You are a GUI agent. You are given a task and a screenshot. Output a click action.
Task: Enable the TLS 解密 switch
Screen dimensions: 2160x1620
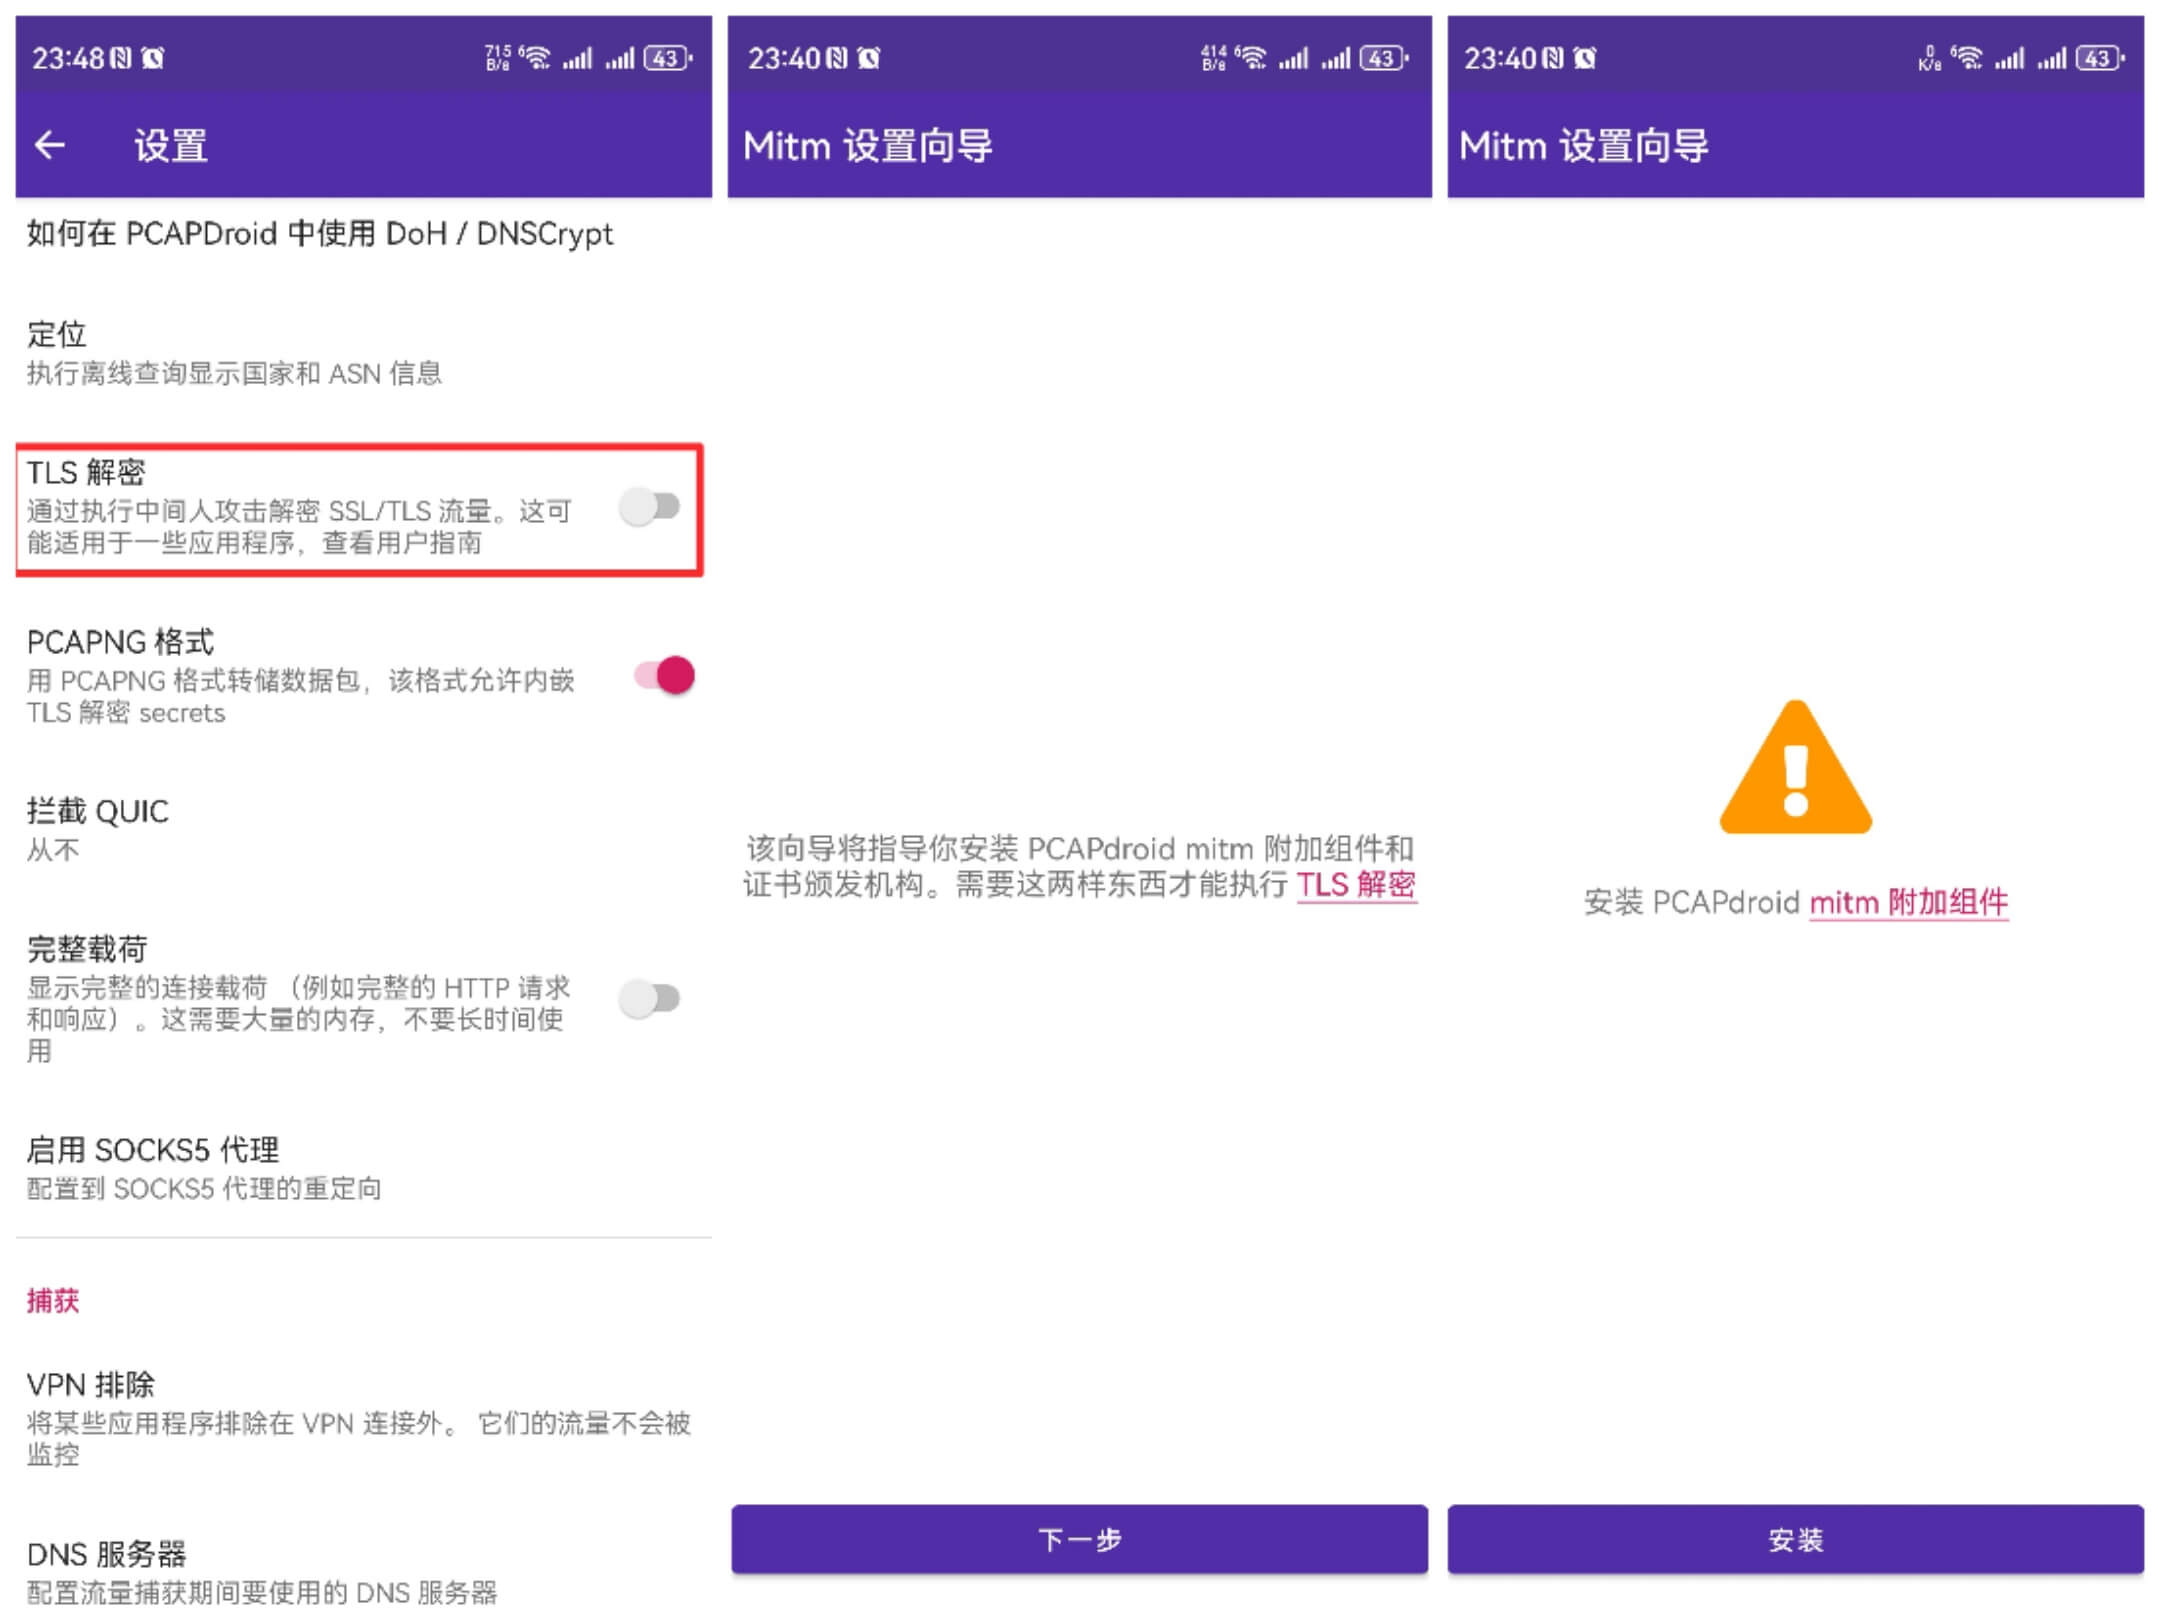coord(650,506)
